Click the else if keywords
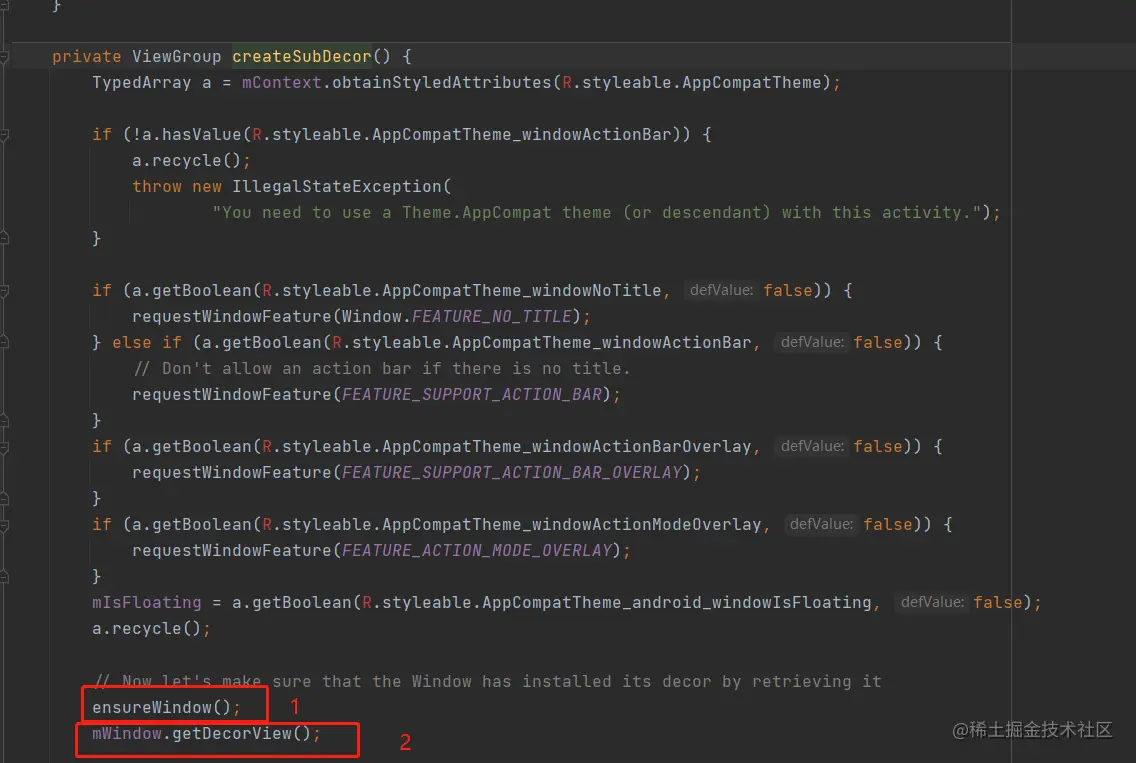This screenshot has height=763, width=1136. 146,343
